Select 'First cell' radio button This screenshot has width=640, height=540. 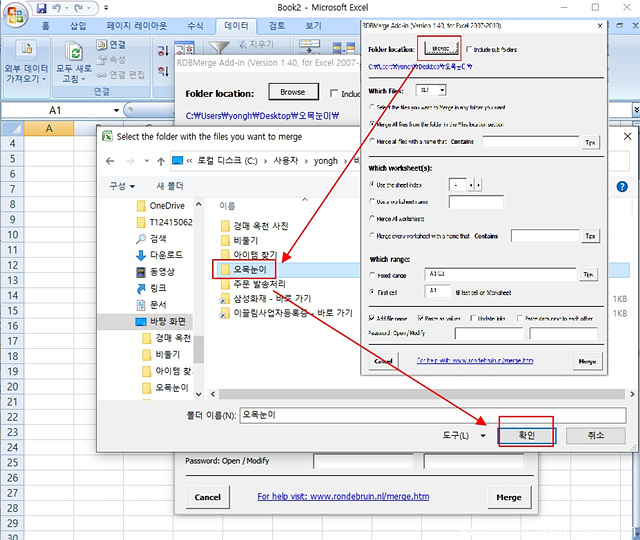[372, 292]
